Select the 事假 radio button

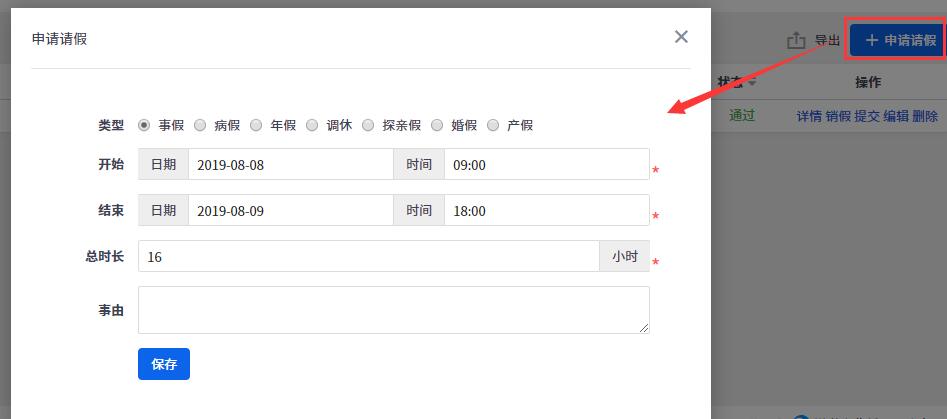click(x=144, y=126)
